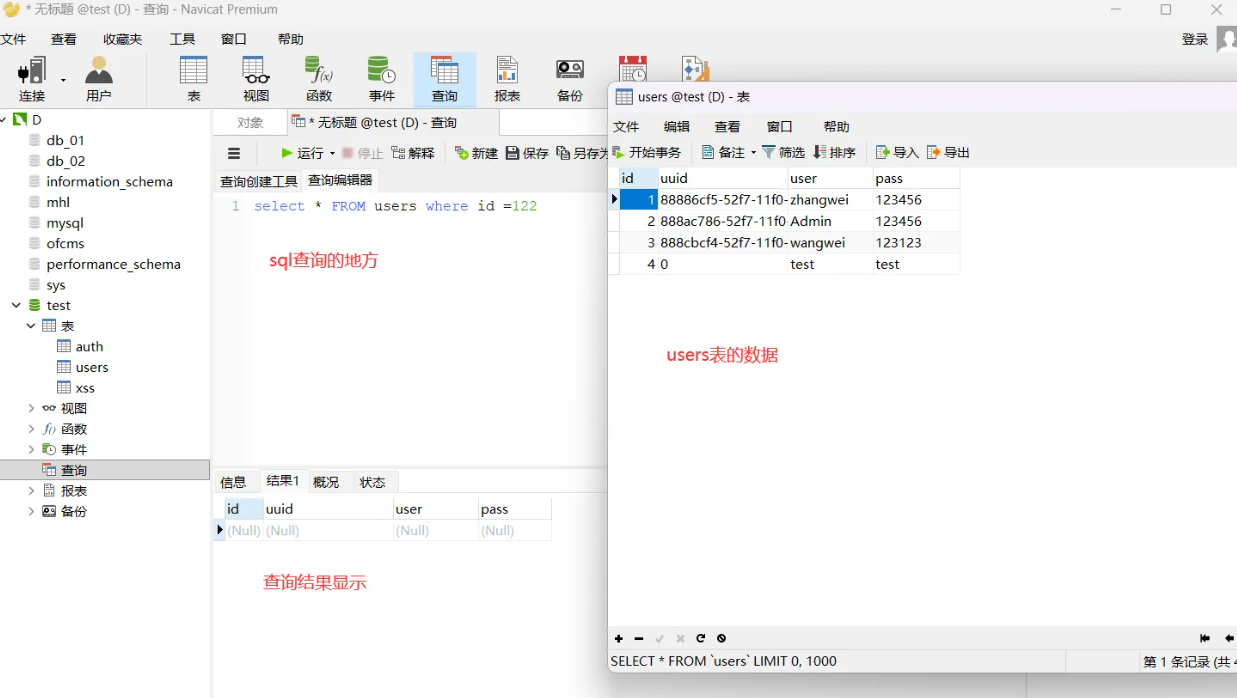Switch to the 信息 results tab
The width and height of the screenshot is (1237, 698).
(x=233, y=482)
